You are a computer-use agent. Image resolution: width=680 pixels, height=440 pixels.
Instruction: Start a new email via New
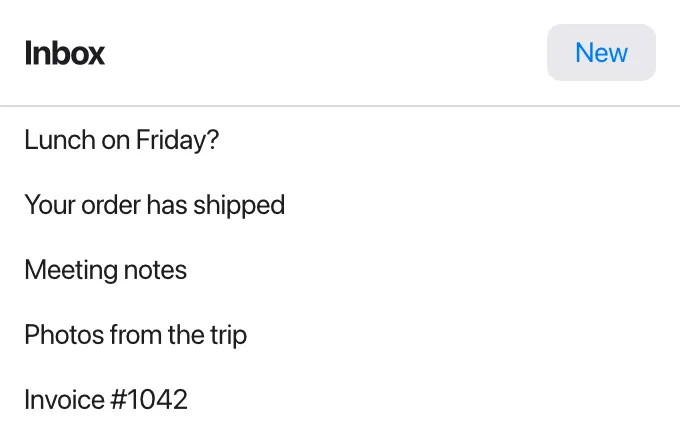pos(601,52)
